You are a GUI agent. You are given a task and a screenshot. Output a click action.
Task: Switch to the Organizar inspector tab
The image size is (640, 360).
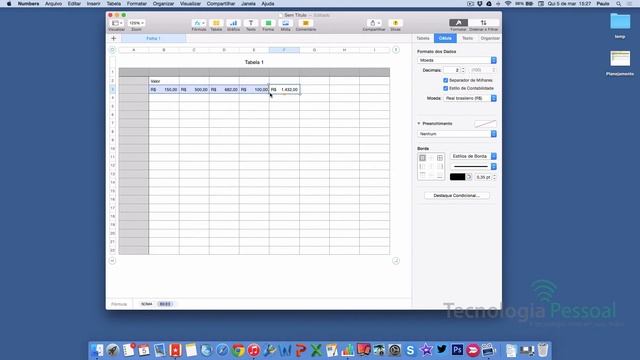click(490, 38)
